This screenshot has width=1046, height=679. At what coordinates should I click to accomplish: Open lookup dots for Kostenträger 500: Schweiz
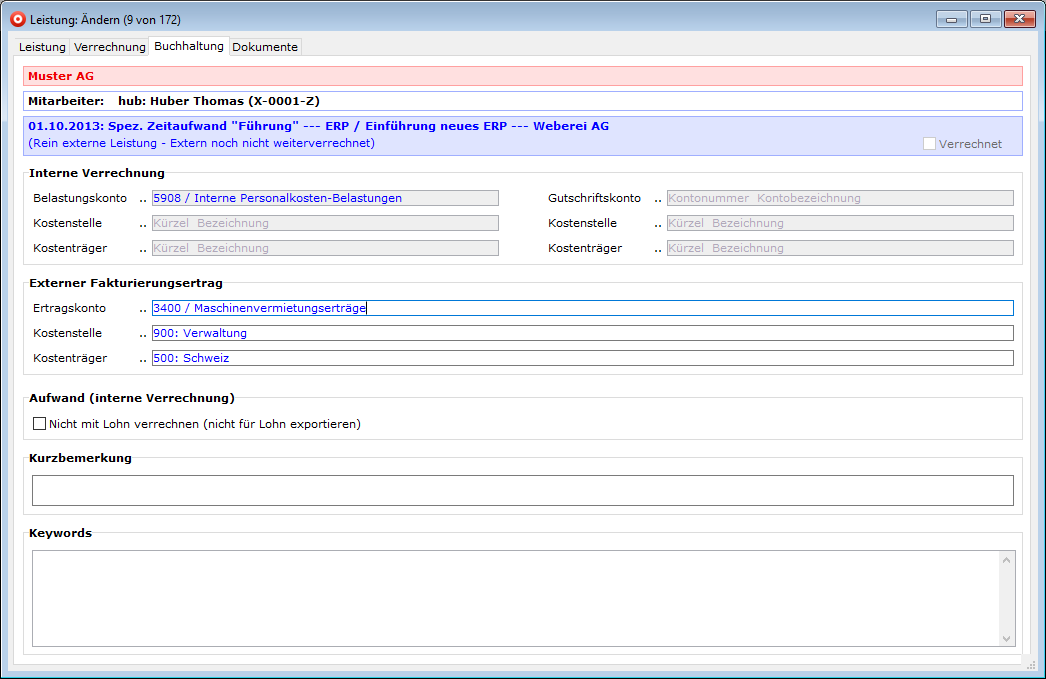pyautogui.click(x=143, y=359)
